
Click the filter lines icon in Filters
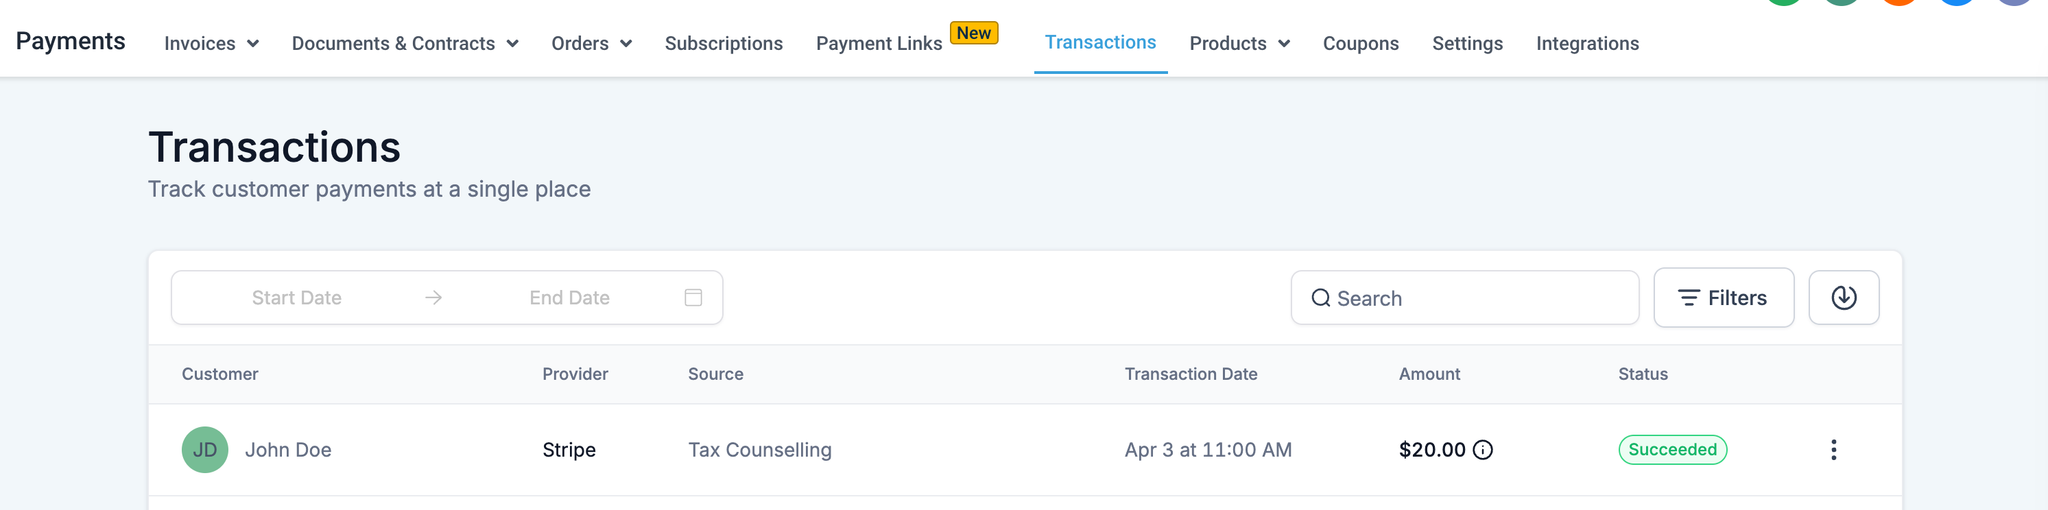[x=1688, y=298]
